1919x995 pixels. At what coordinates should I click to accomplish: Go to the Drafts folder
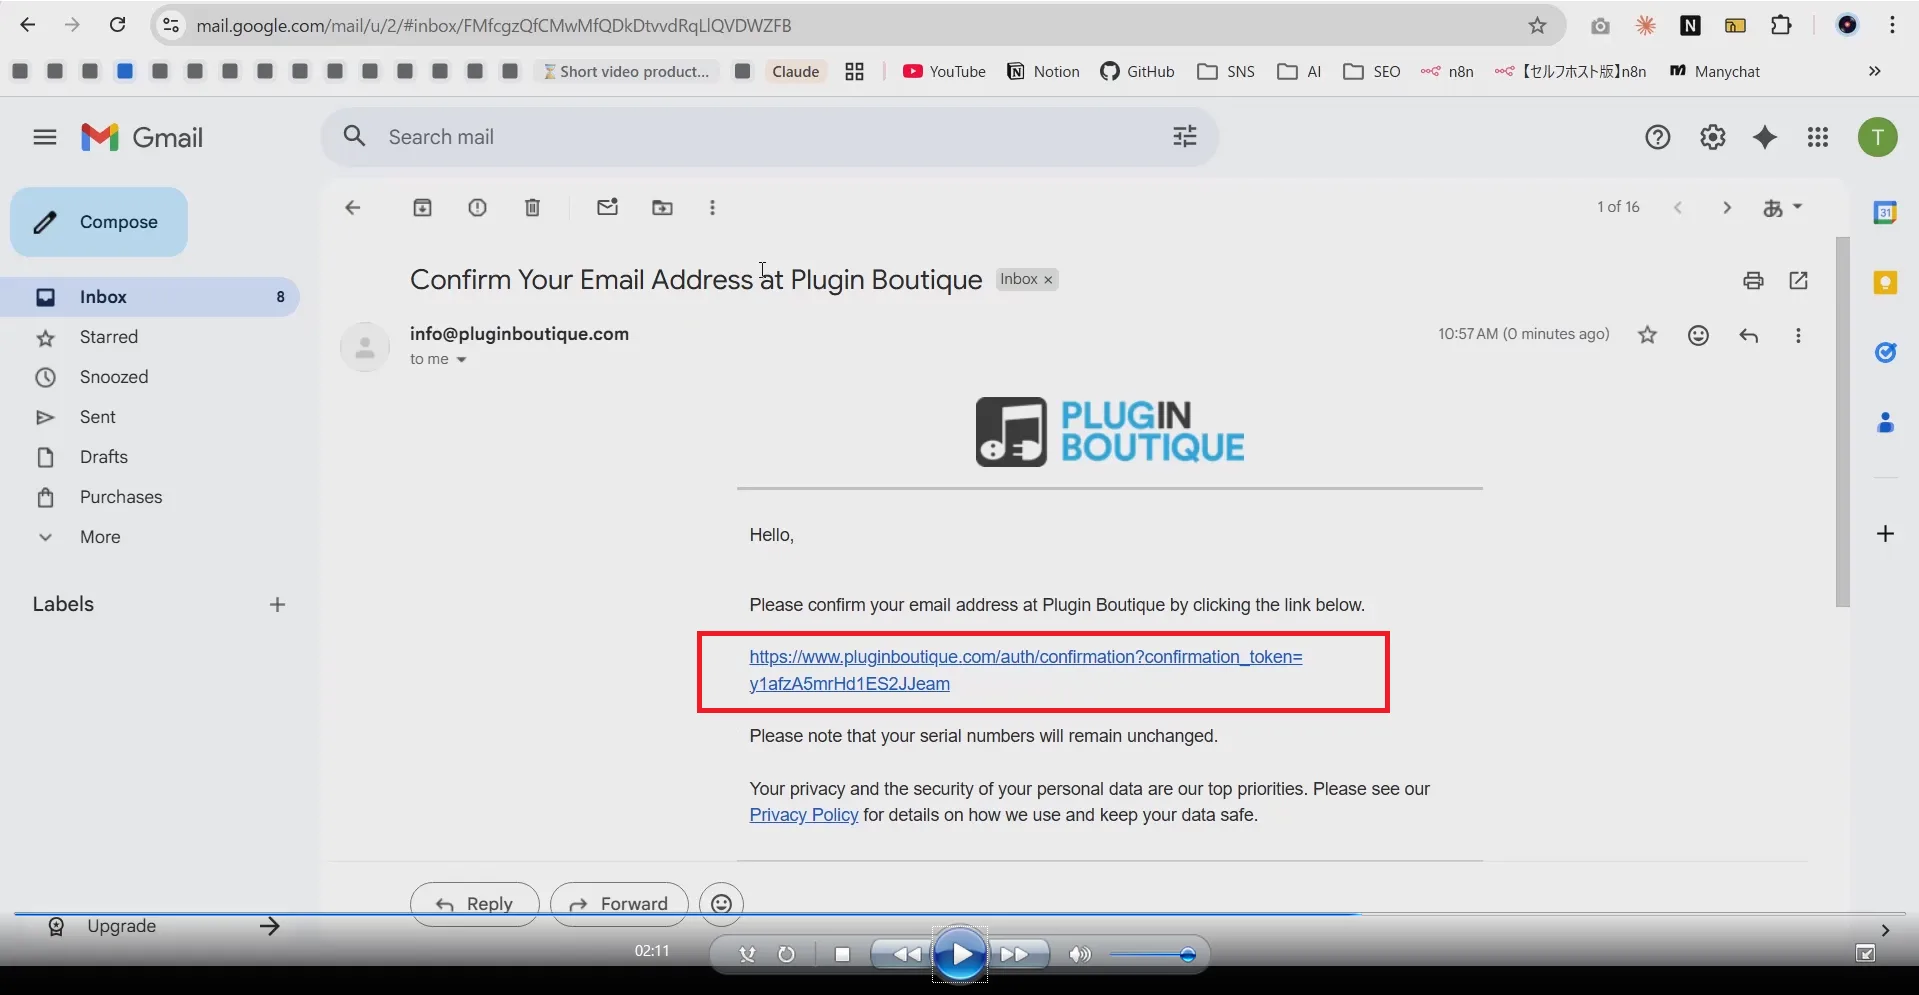[x=104, y=457]
